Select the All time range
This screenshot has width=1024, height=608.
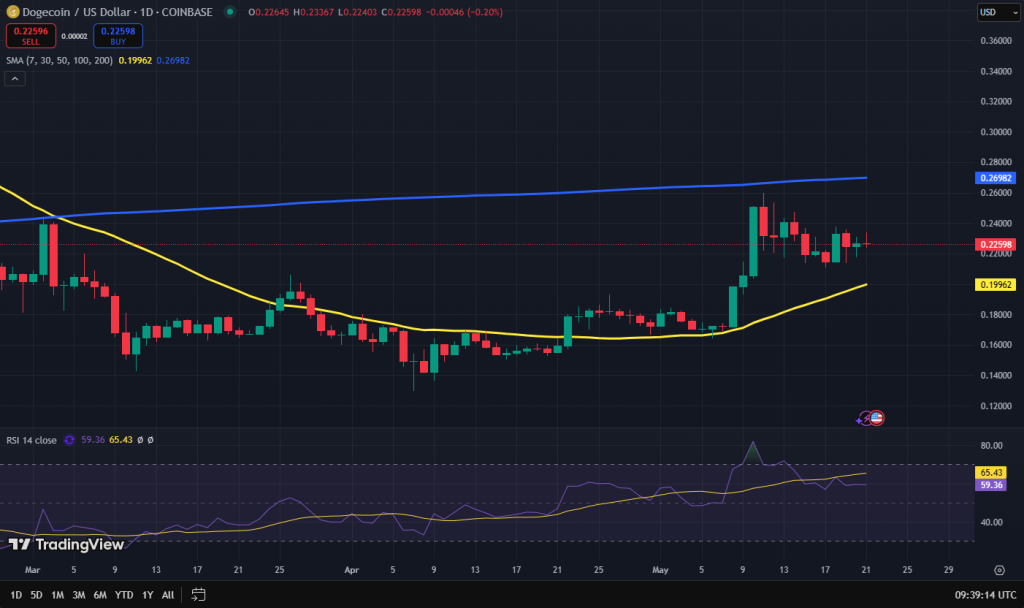tap(168, 595)
